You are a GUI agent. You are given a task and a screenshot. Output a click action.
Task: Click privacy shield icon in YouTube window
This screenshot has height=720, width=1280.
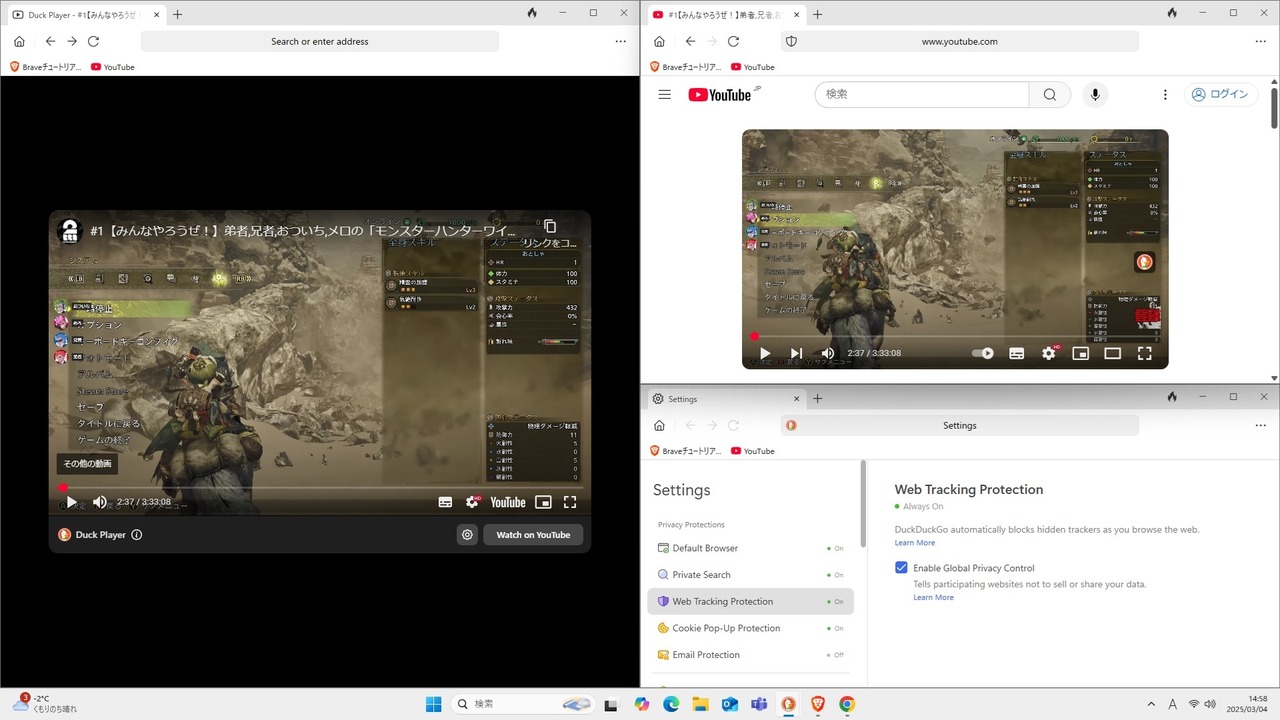pyautogui.click(x=791, y=41)
